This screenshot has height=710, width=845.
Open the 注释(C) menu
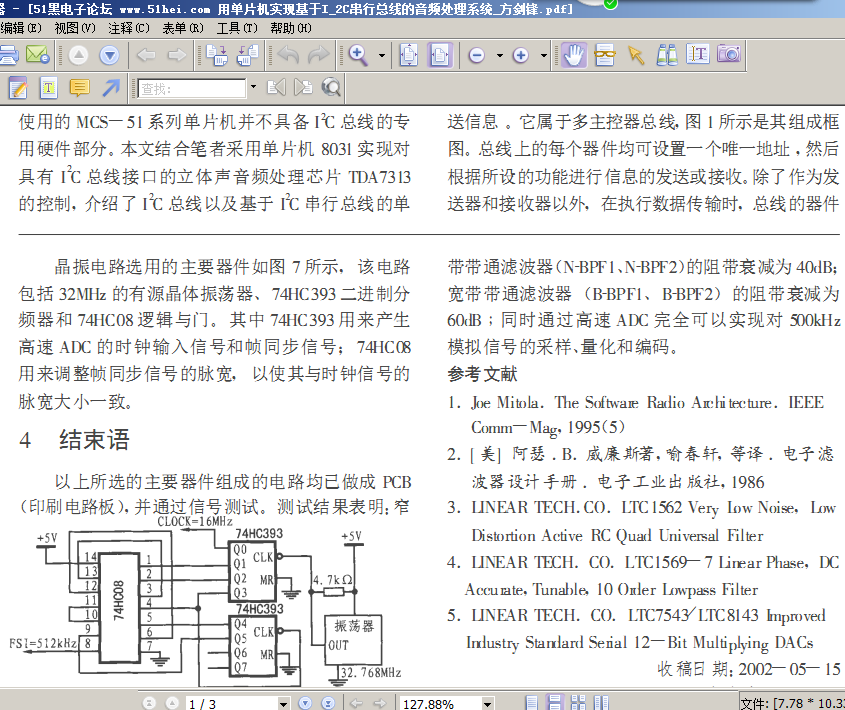129,28
